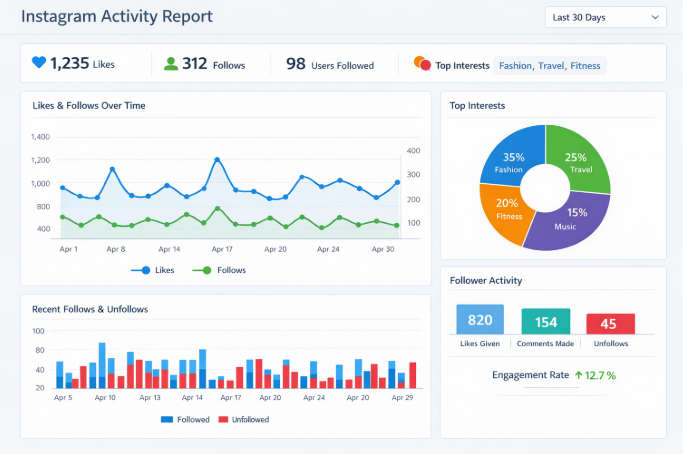683x454 pixels.
Task: Click the blue heart Likes icon
Action: point(39,64)
